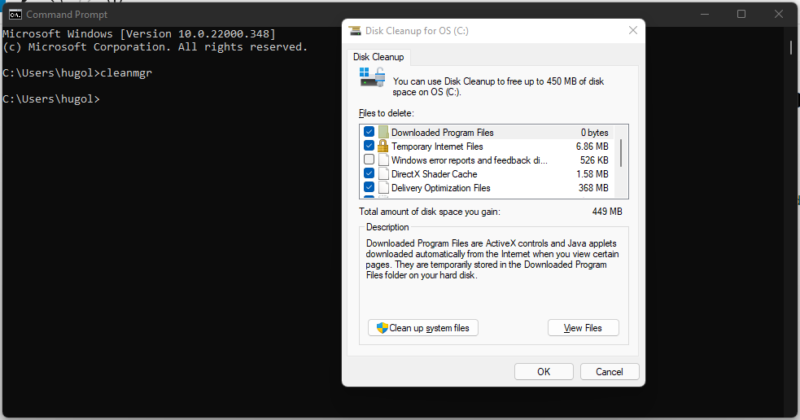
Task: Click Clean up system files button
Action: (423, 328)
